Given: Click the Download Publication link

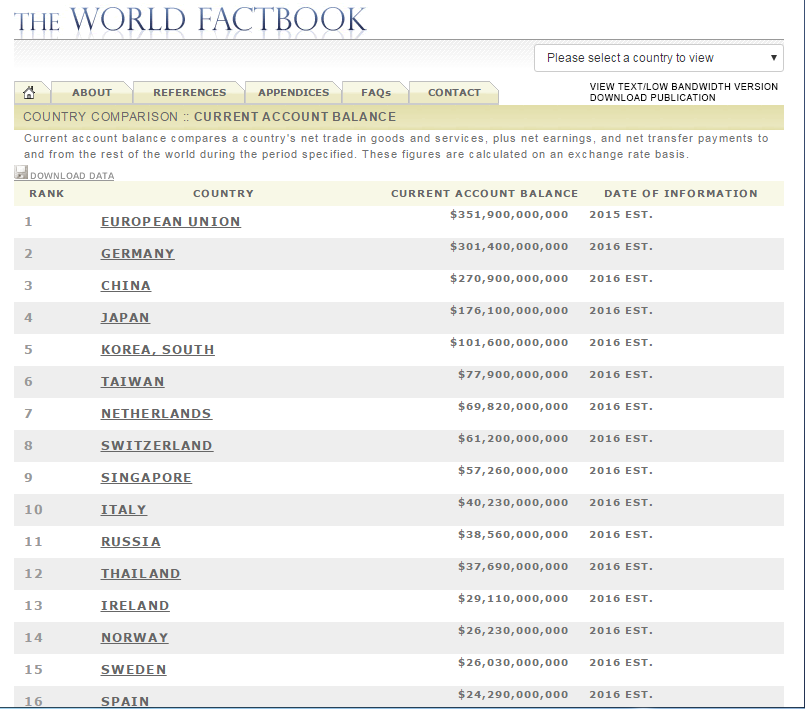Looking at the screenshot, I should pos(652,98).
